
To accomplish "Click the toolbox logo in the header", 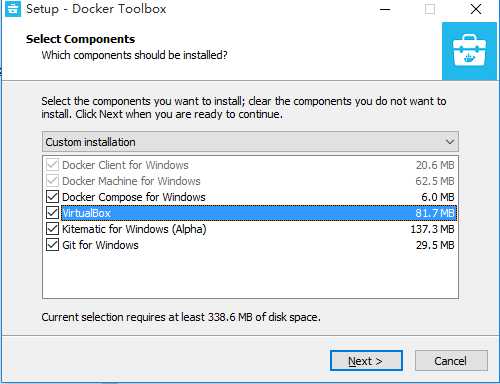I will click(469, 51).
